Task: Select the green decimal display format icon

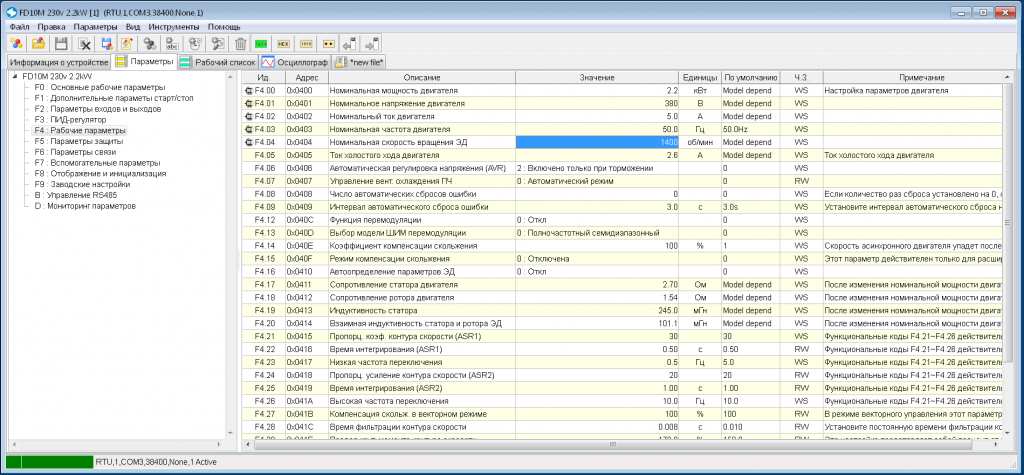Action: tap(261, 44)
